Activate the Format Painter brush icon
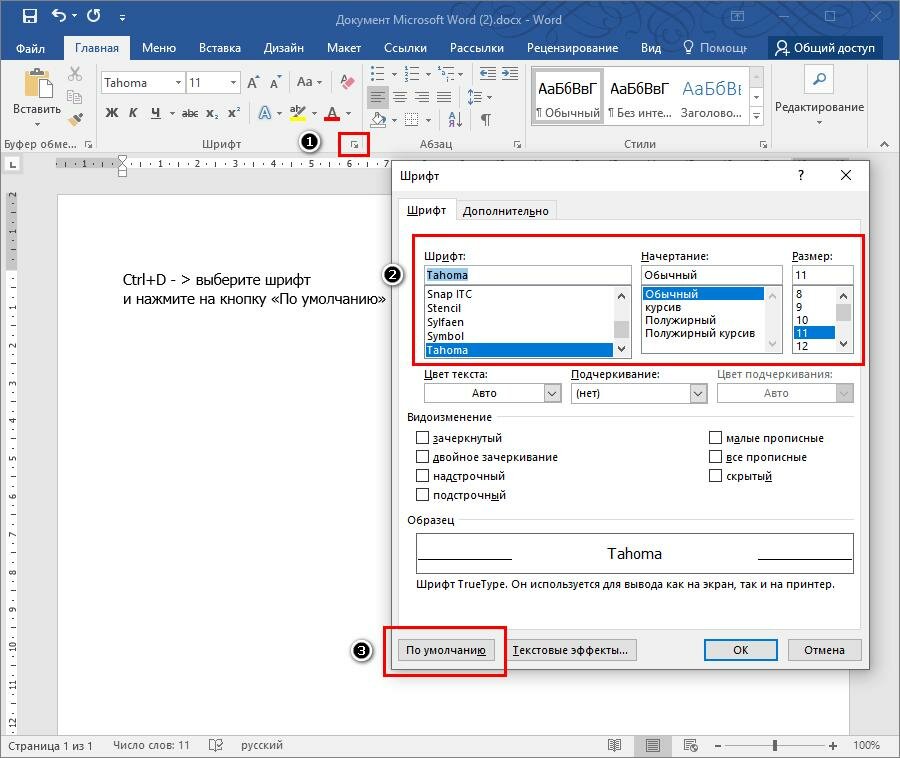 click(75, 119)
